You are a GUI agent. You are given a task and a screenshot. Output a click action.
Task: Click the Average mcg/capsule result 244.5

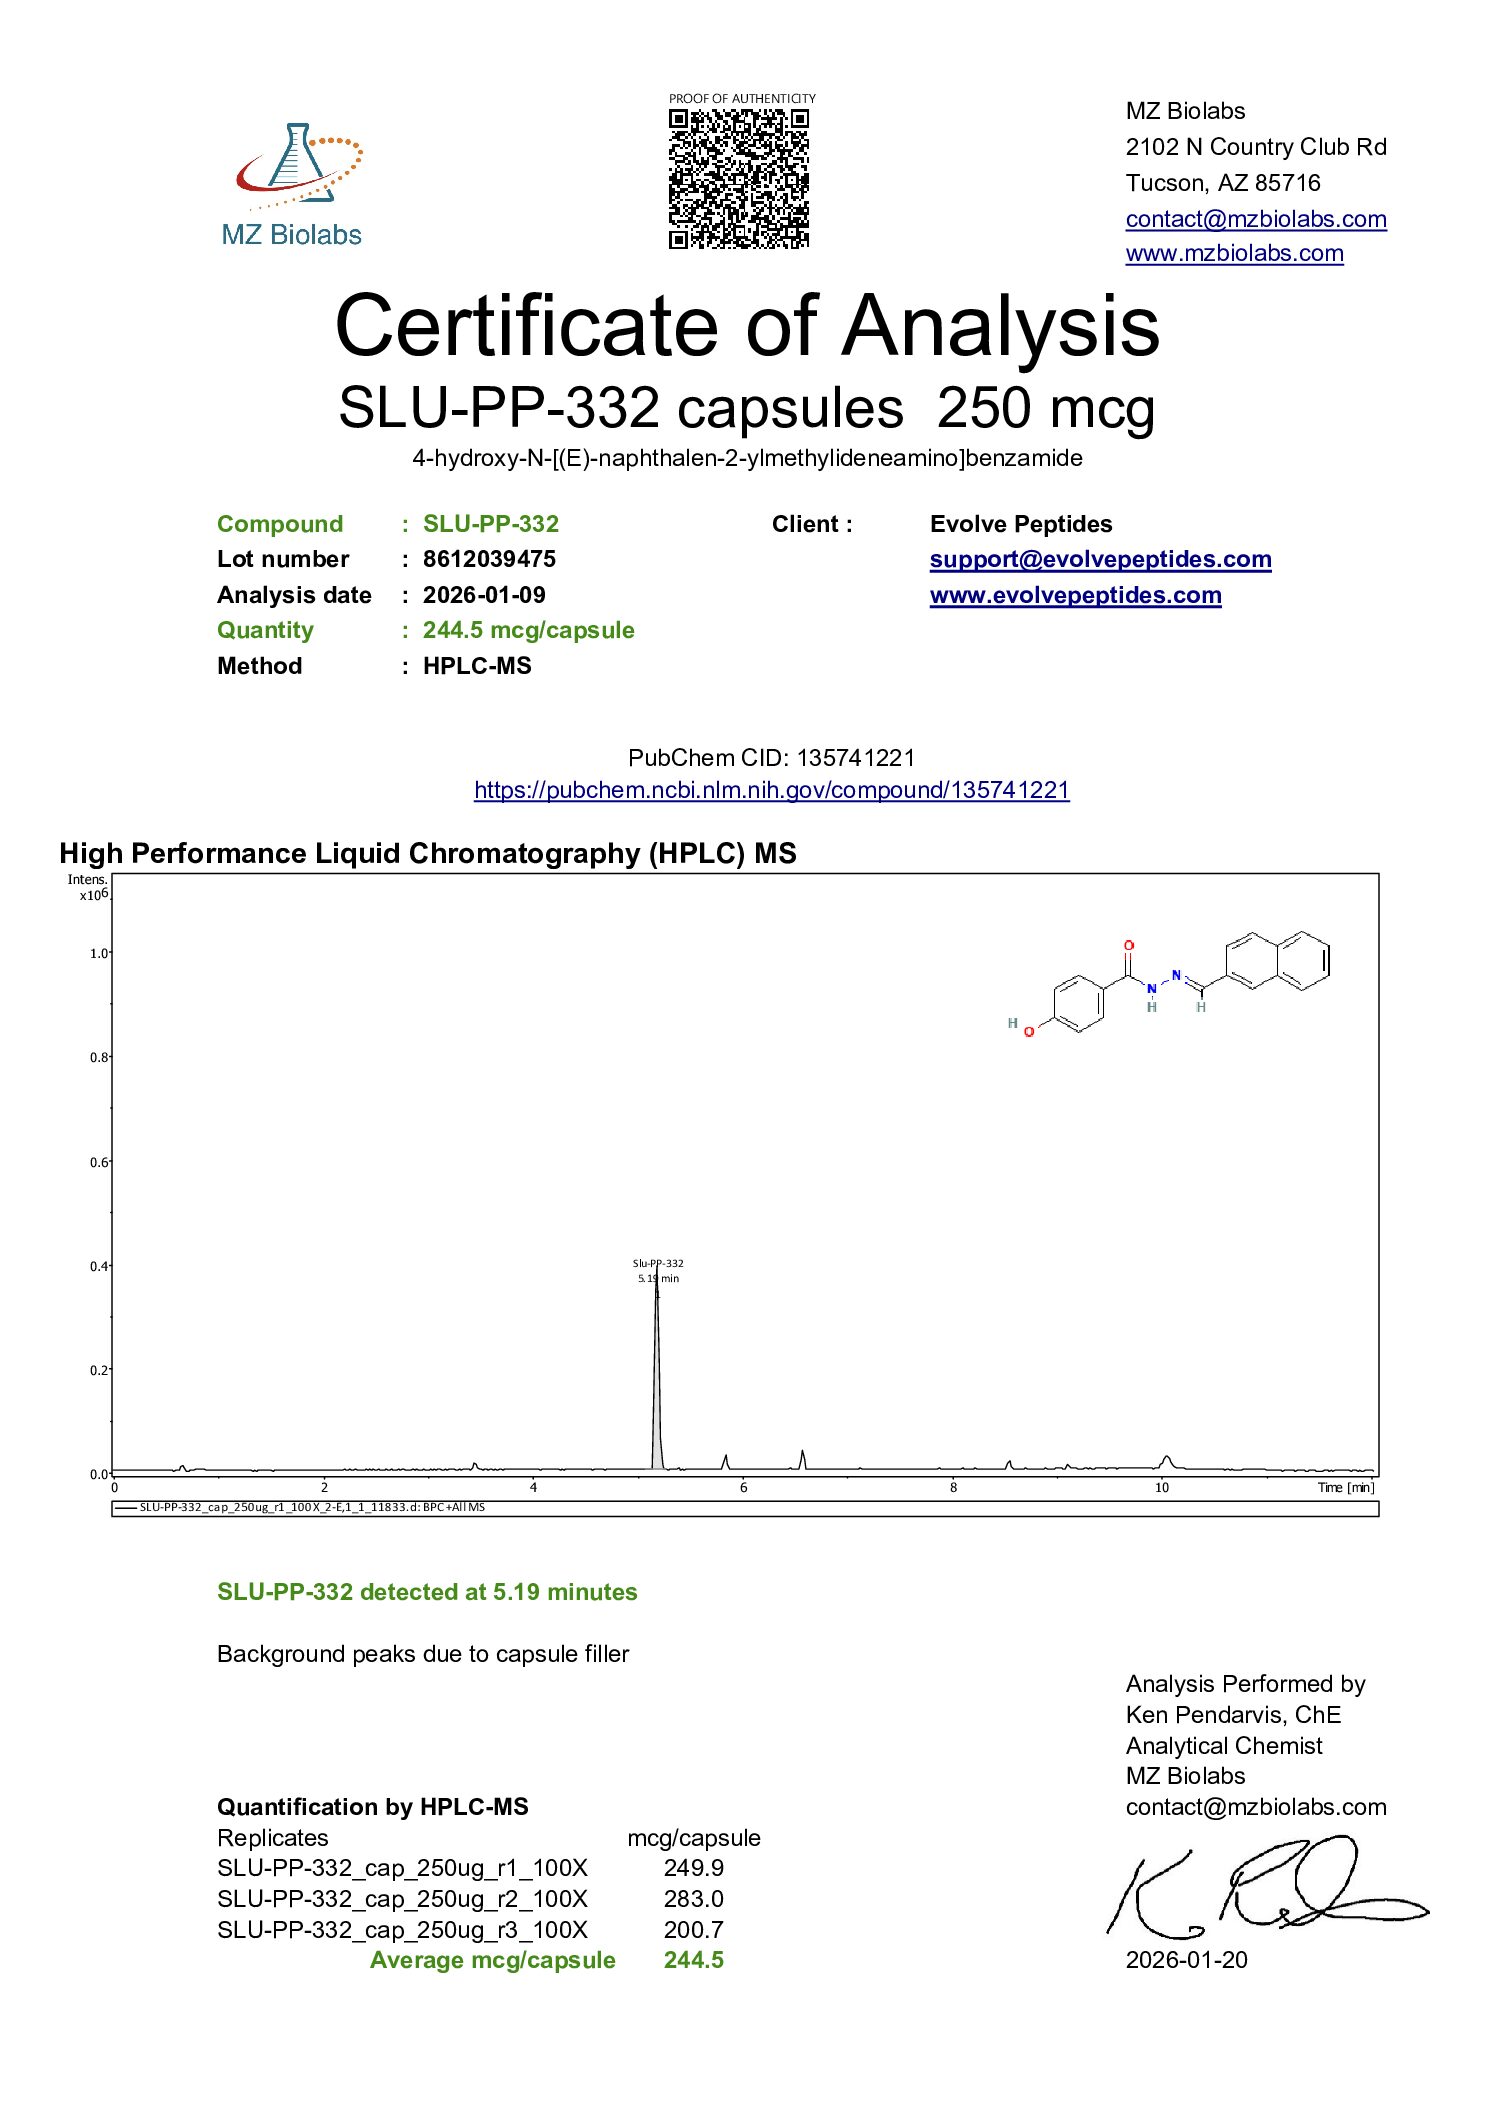pyautogui.click(x=693, y=1960)
